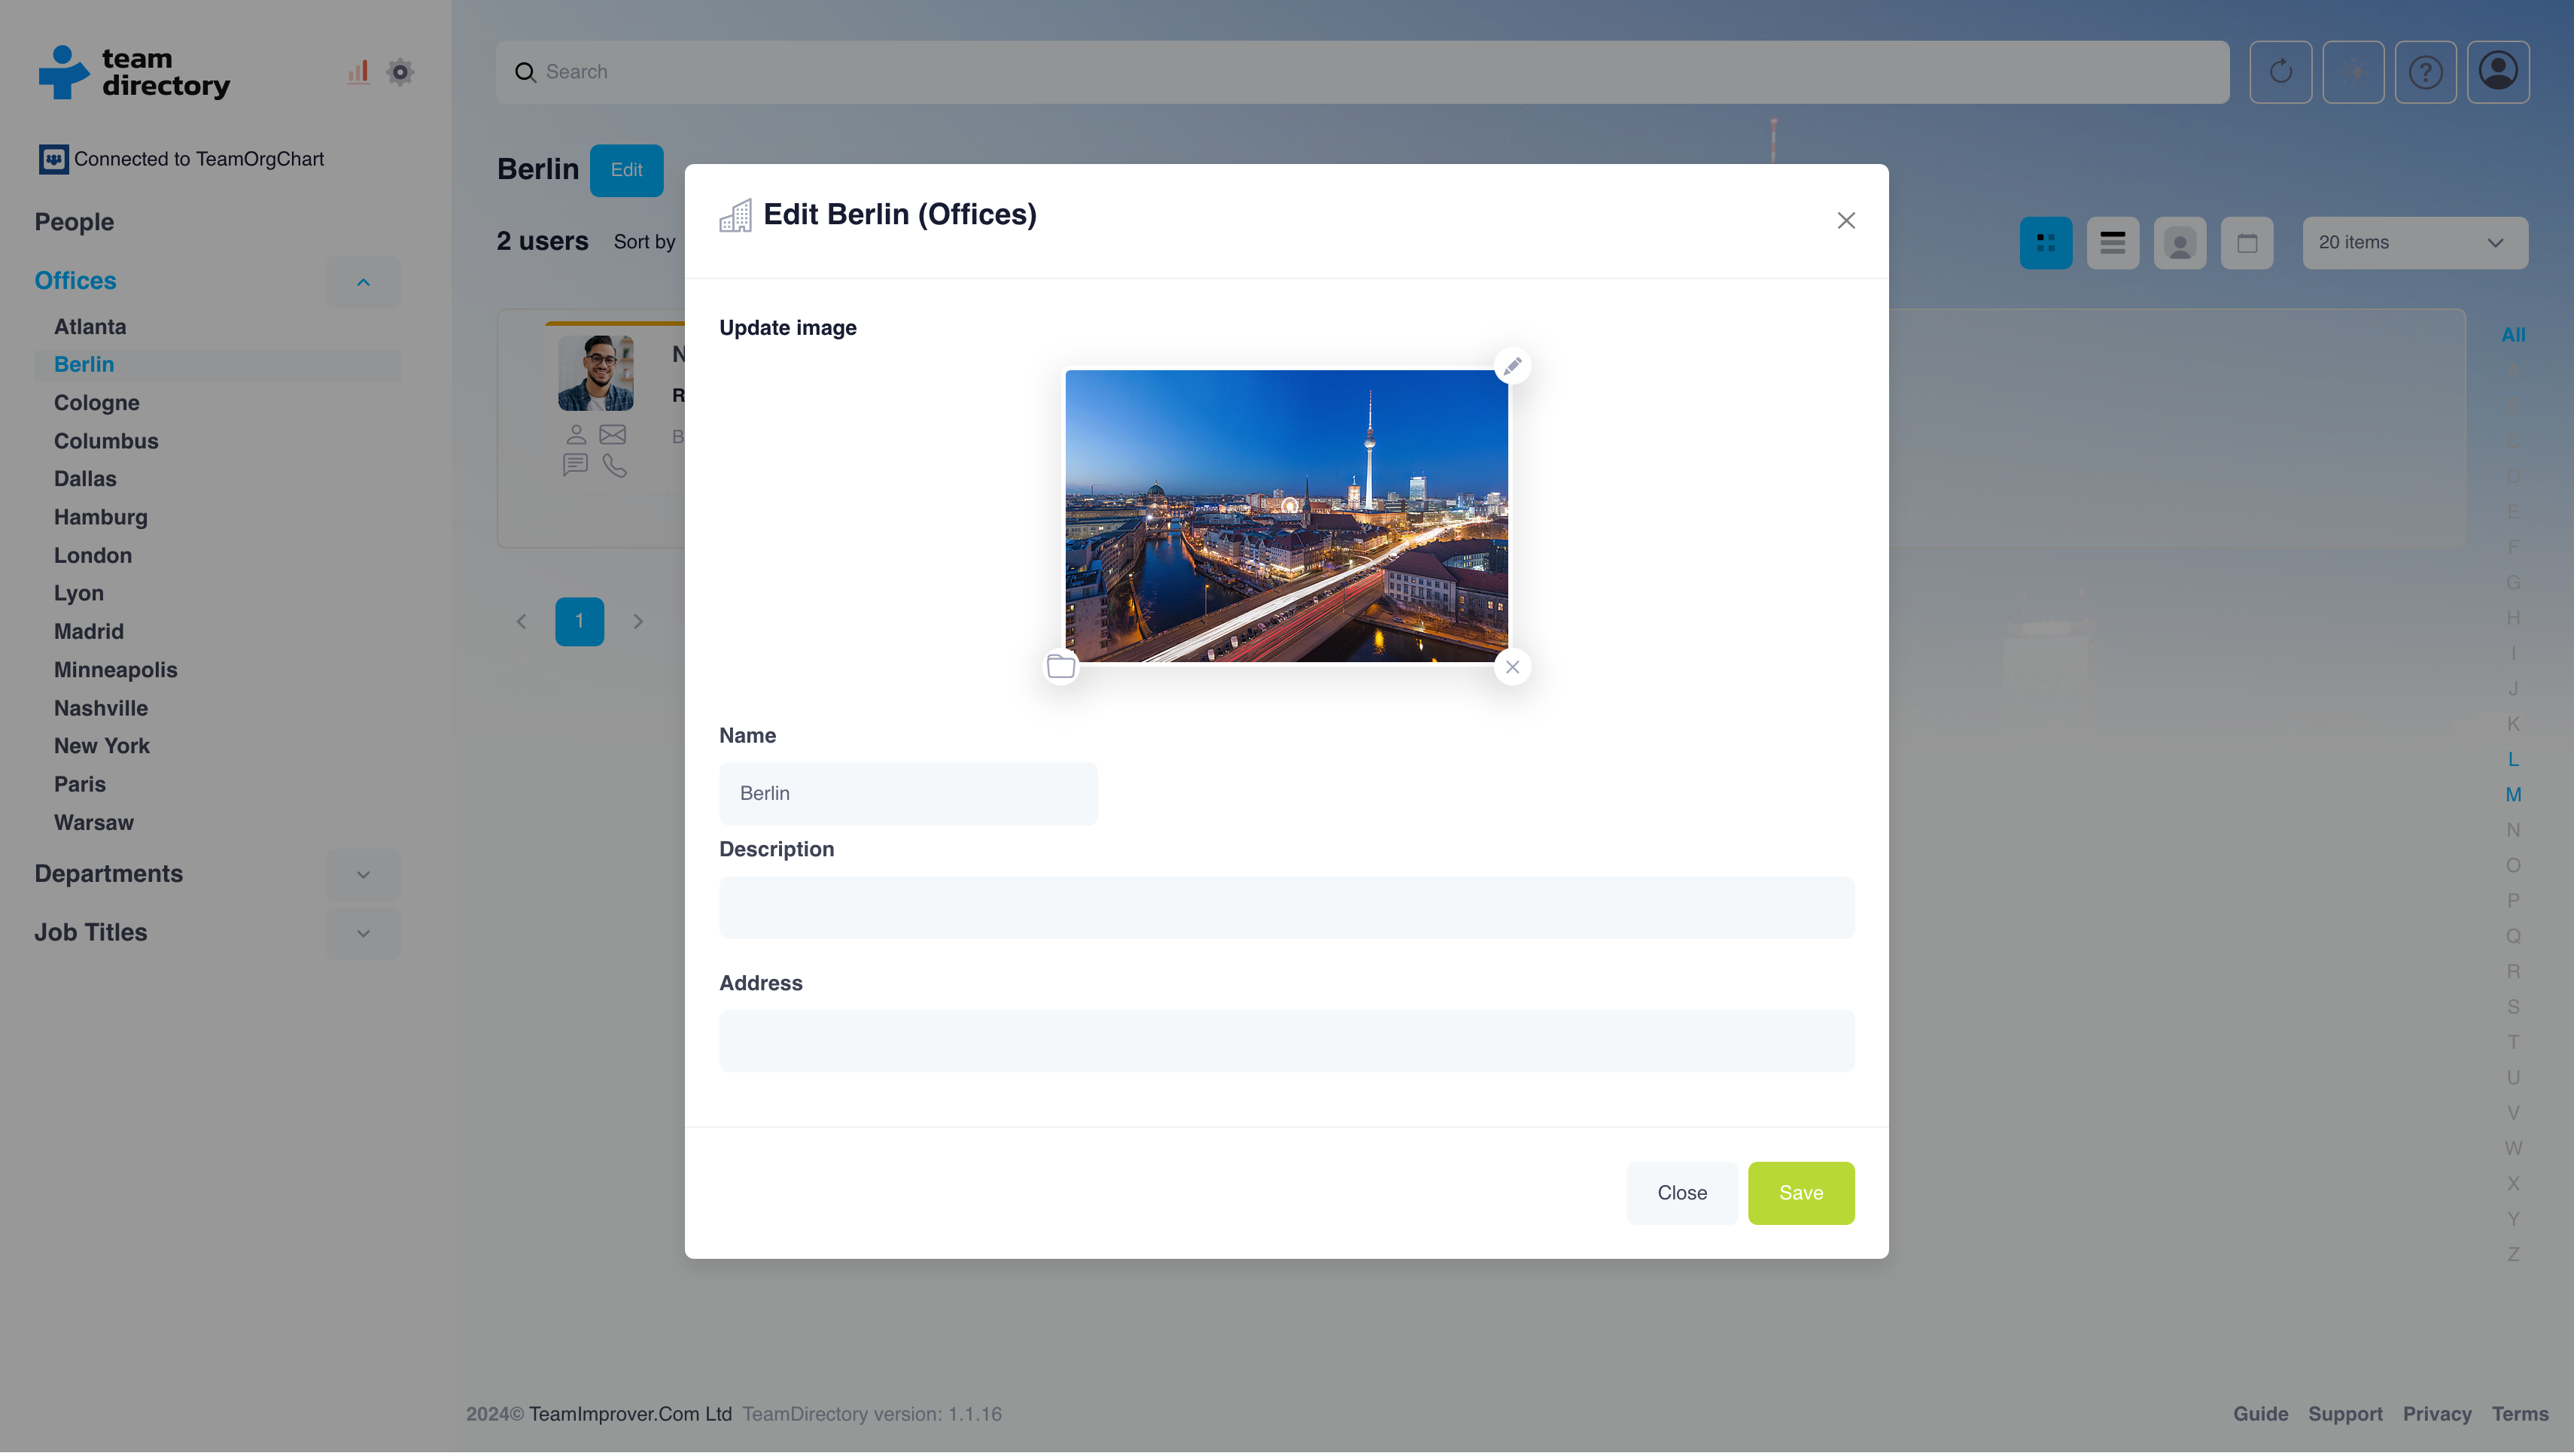Switch to calendar view icon
Viewport: 2574px width, 1456px height.
click(2247, 243)
